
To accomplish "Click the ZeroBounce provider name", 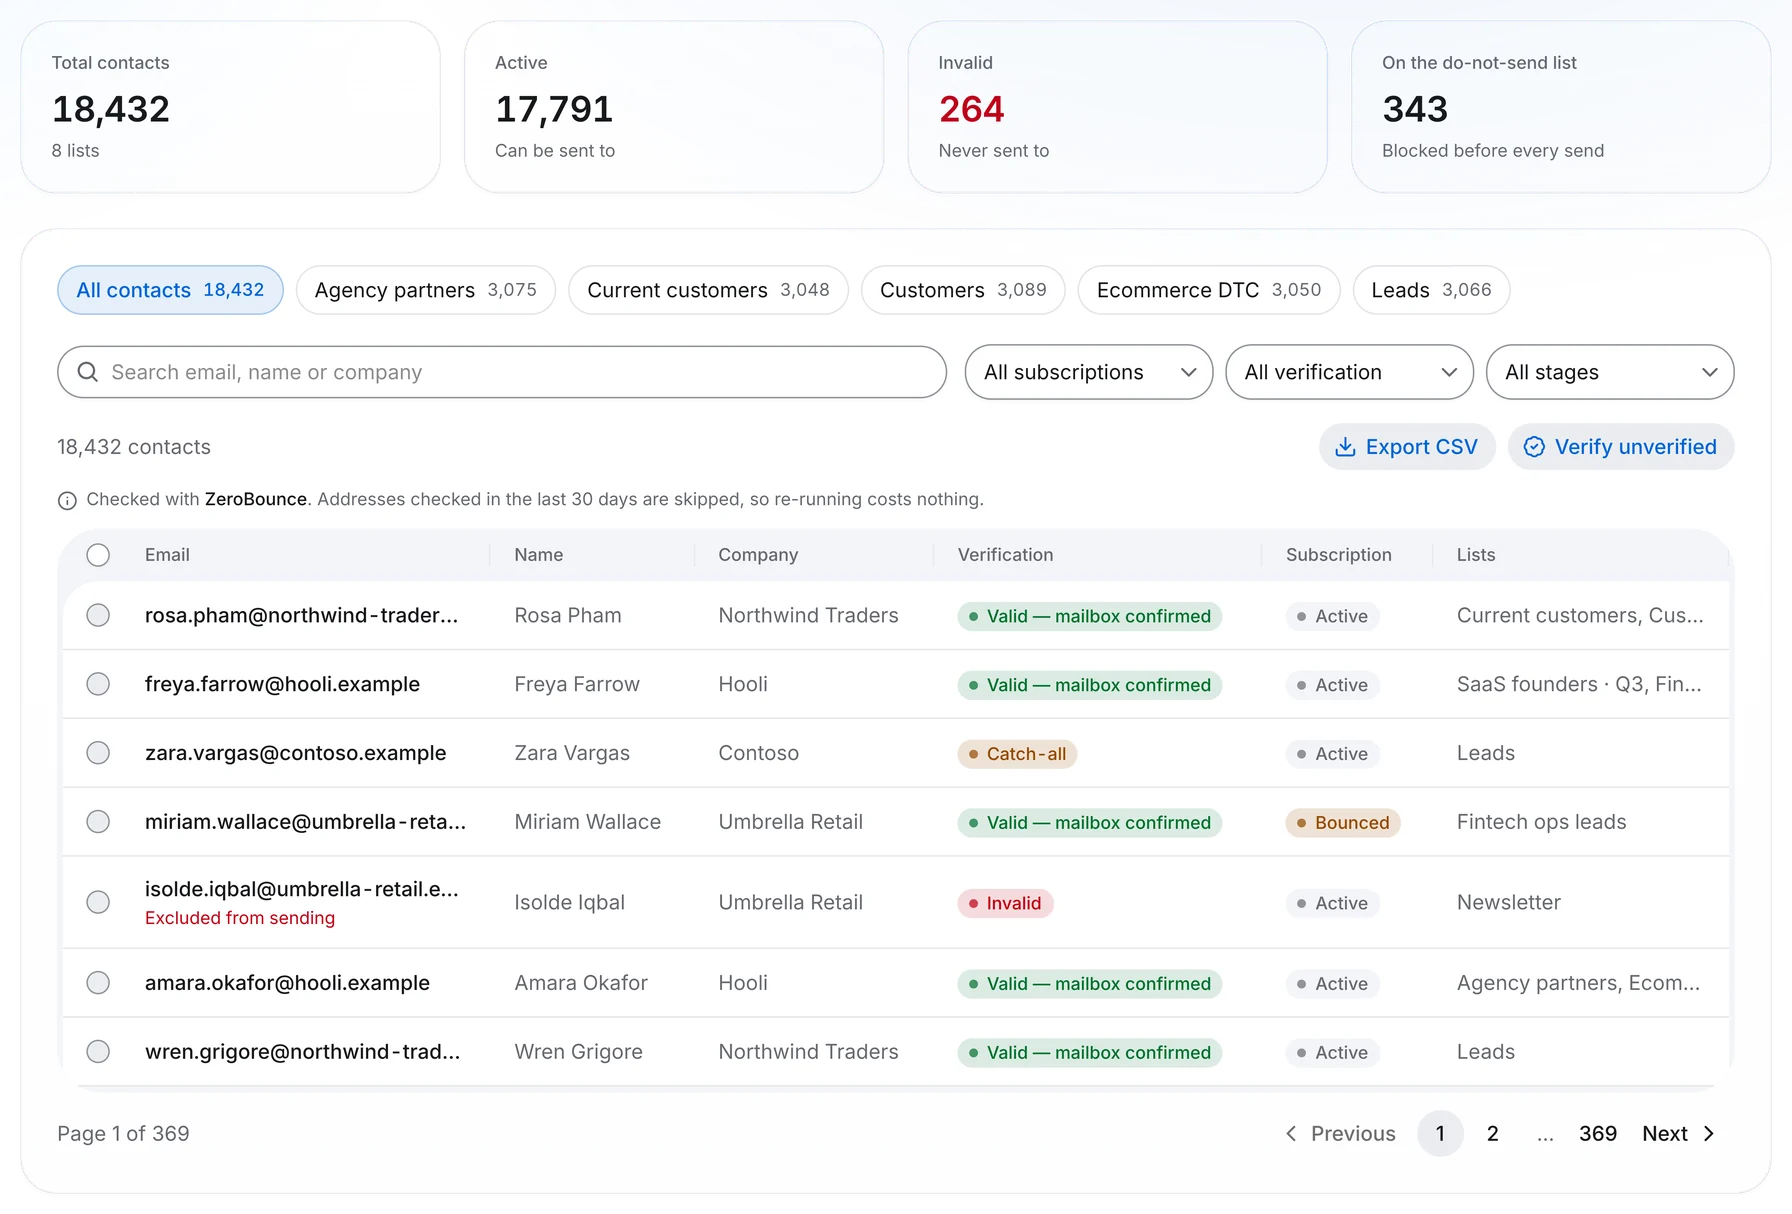I will tap(256, 499).
